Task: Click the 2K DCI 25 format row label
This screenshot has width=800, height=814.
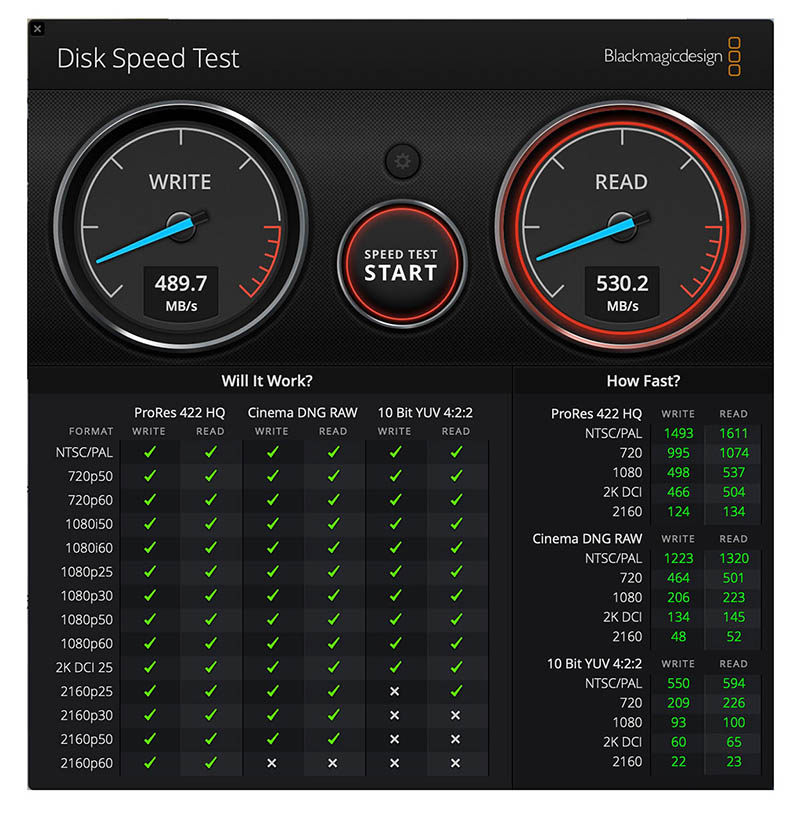Action: 84,667
